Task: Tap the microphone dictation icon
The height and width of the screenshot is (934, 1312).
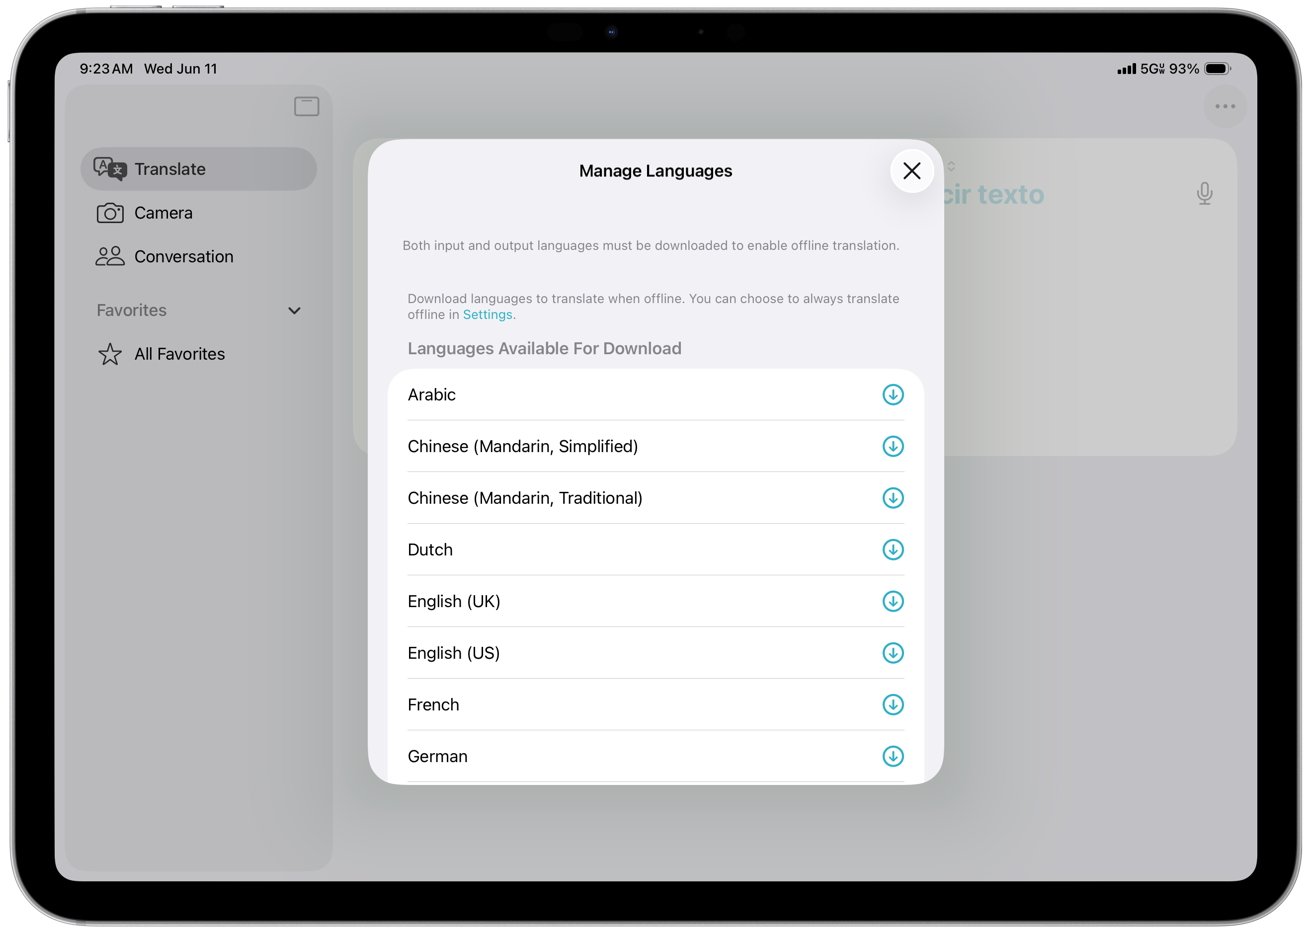Action: 1205,194
